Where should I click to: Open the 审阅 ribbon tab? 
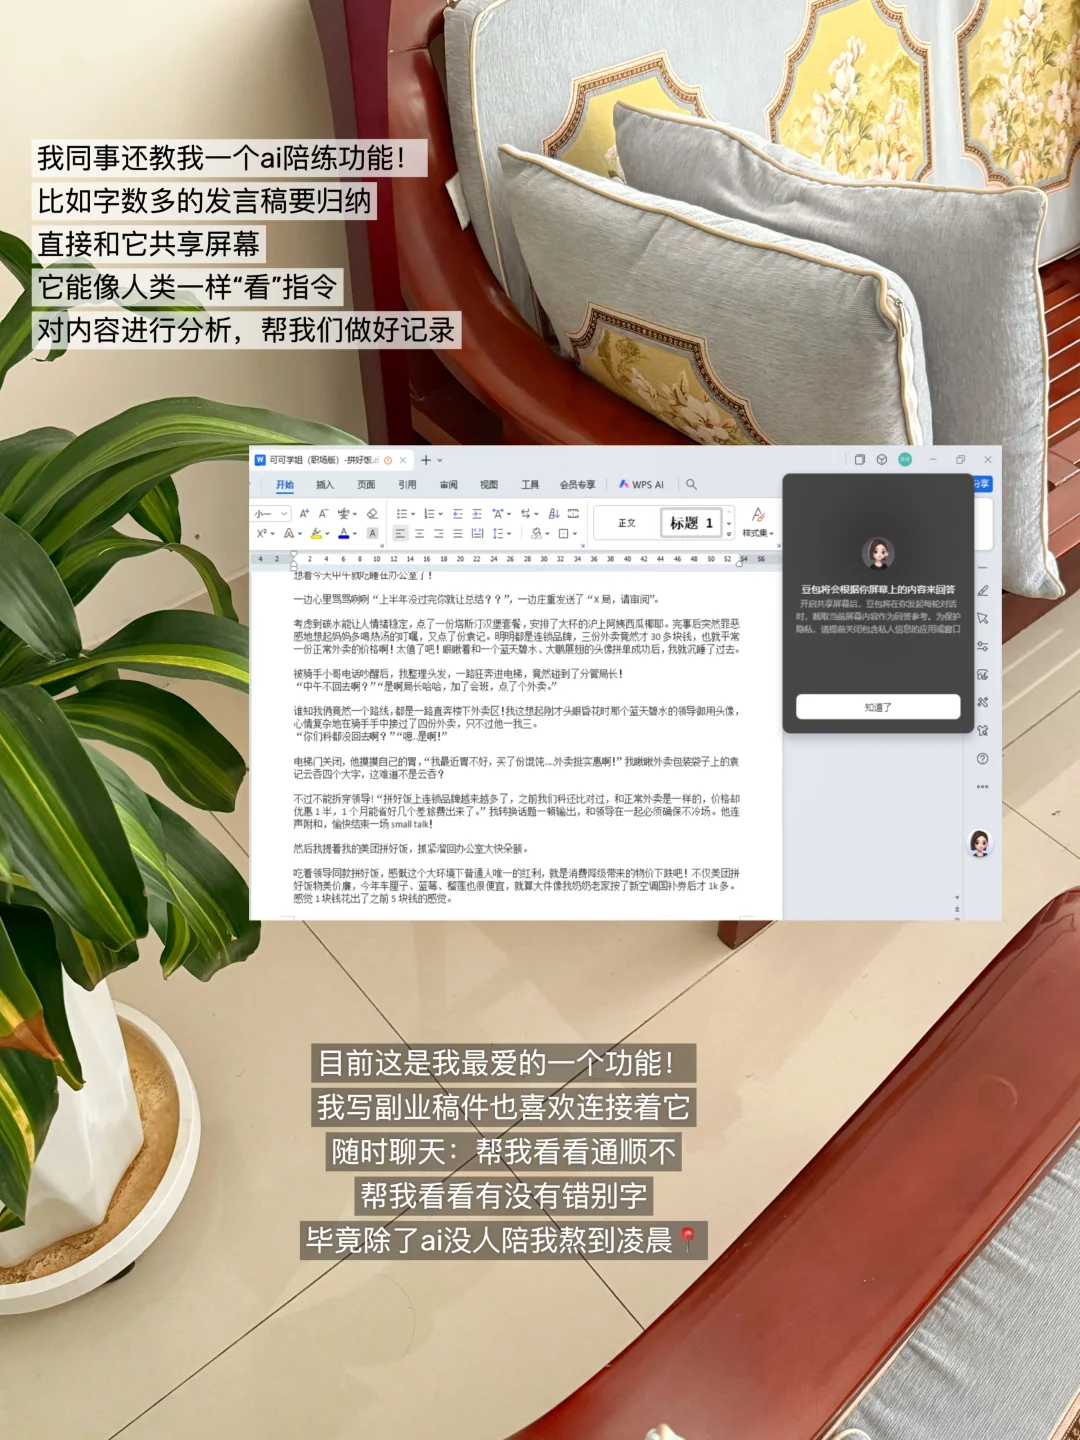click(448, 485)
